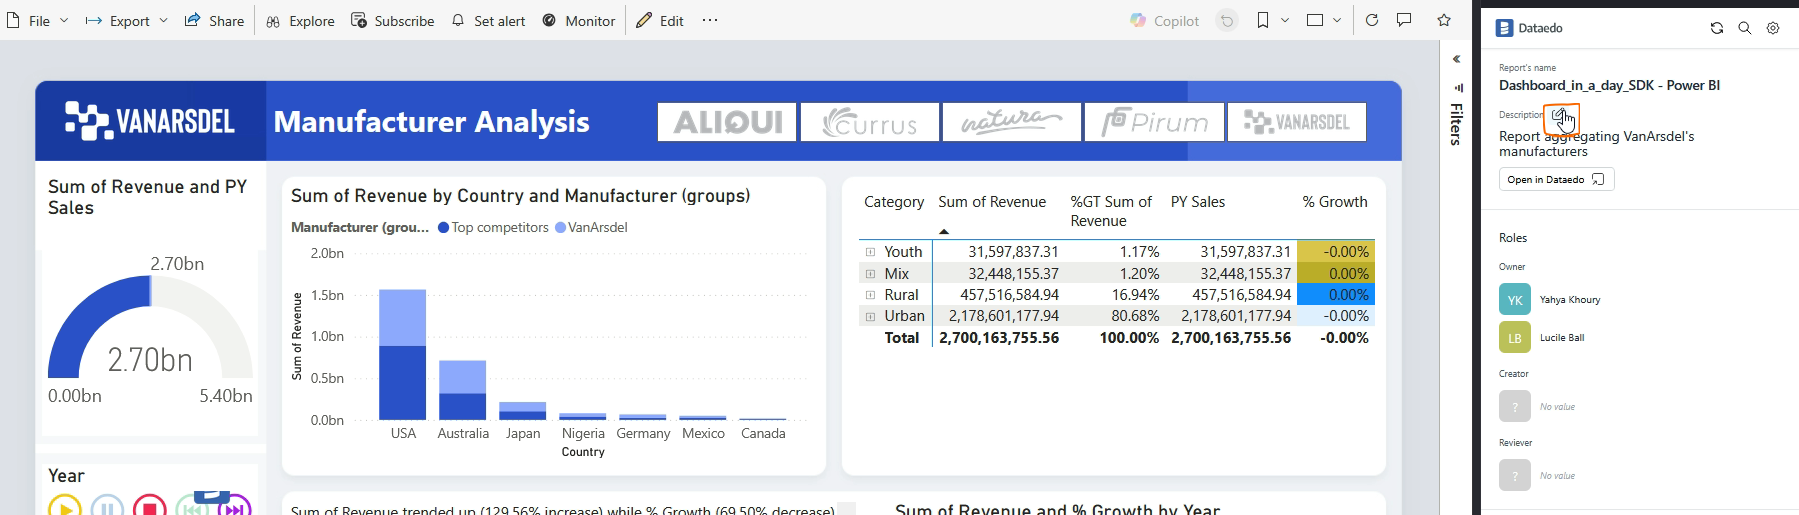Add report to Favorites star
Image resolution: width=1799 pixels, height=515 pixels.
coord(1444,20)
